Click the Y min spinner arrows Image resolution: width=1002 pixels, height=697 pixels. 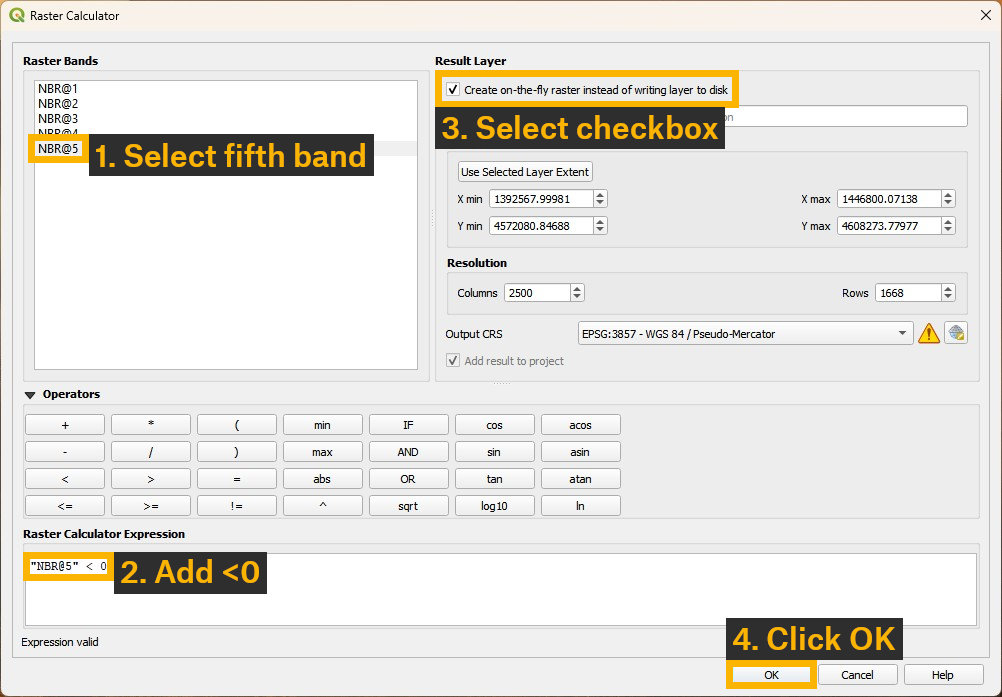point(600,226)
